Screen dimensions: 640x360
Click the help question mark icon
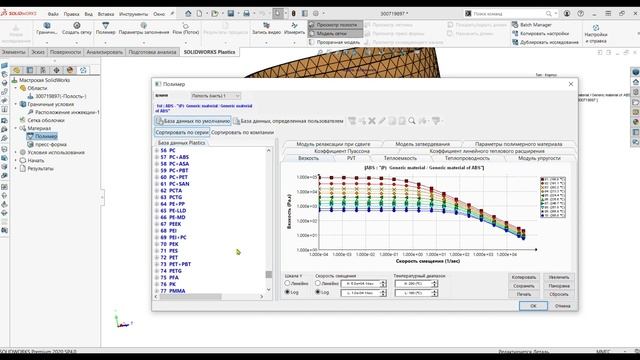[x=580, y=13]
